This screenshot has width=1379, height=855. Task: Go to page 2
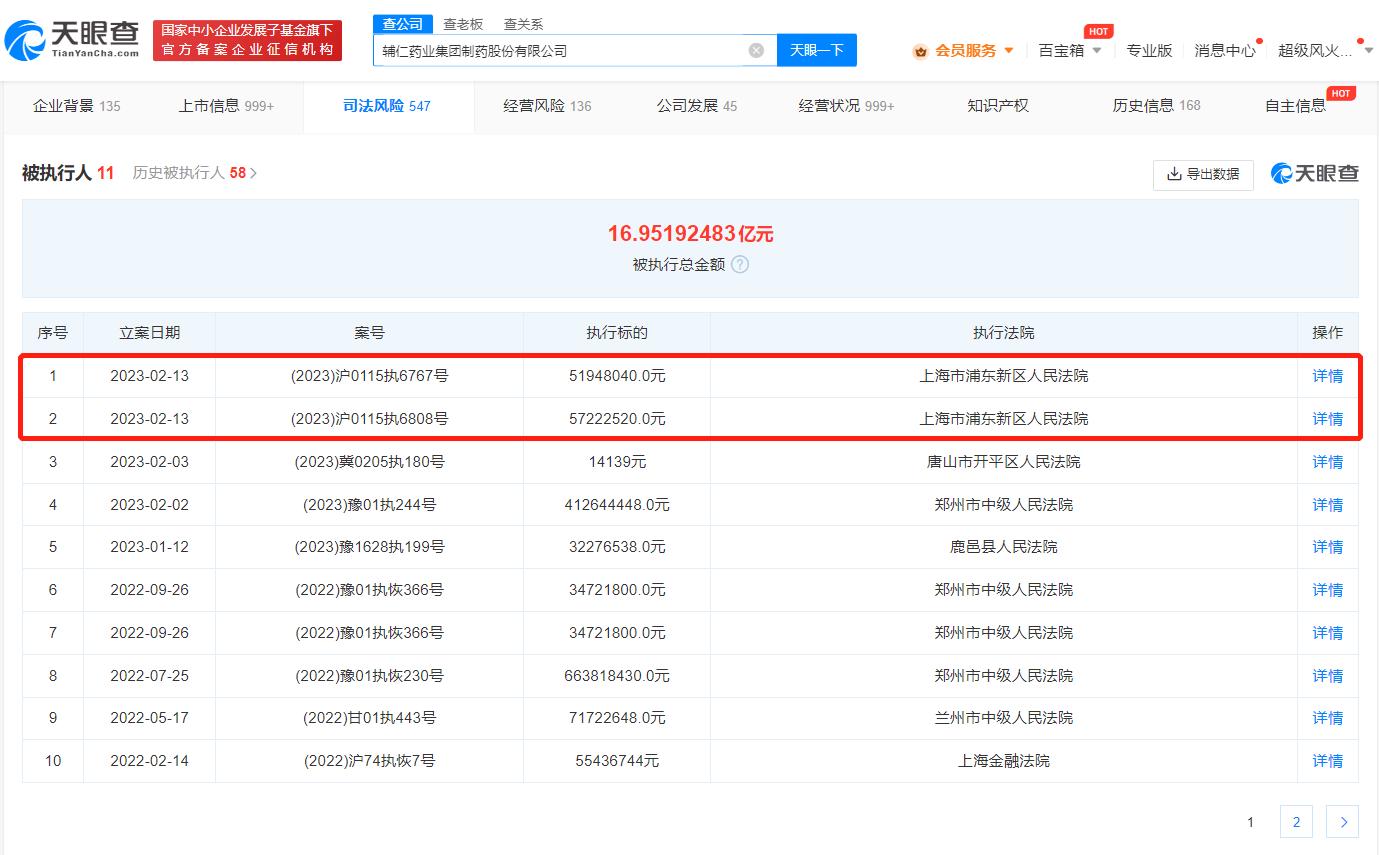pos(1296,822)
